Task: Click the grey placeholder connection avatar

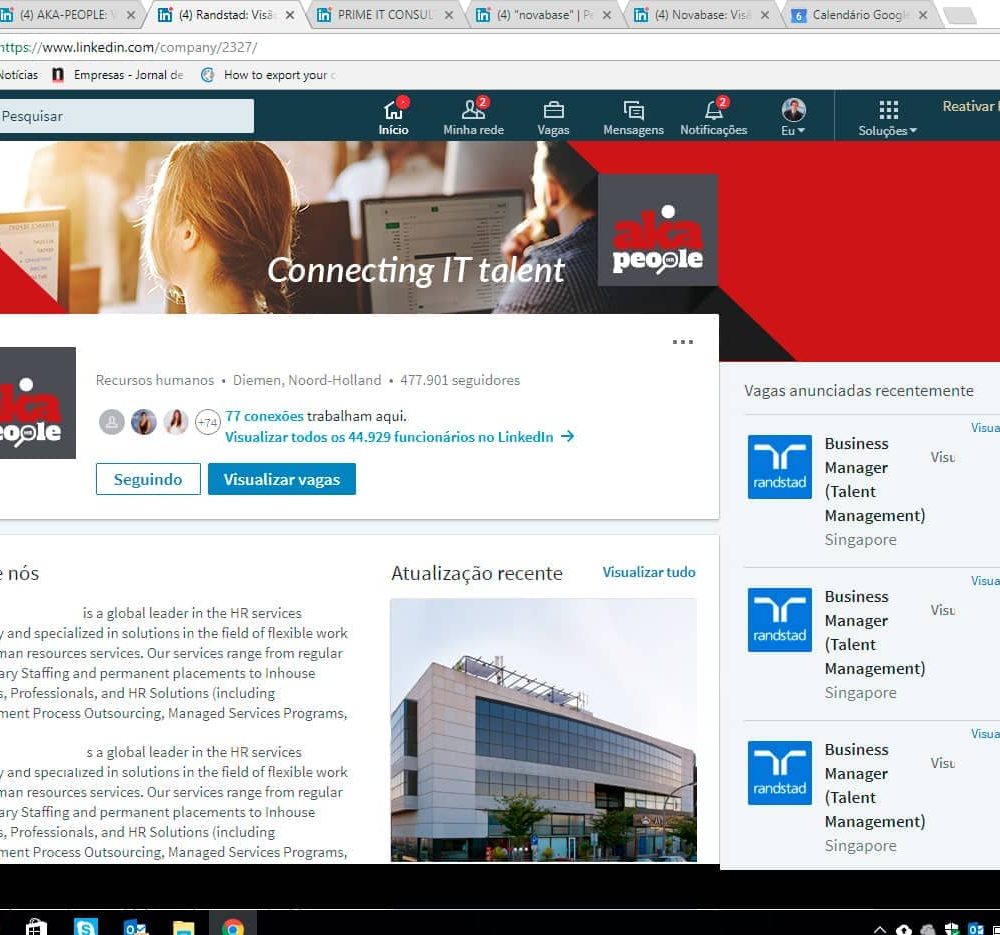Action: coord(112,422)
